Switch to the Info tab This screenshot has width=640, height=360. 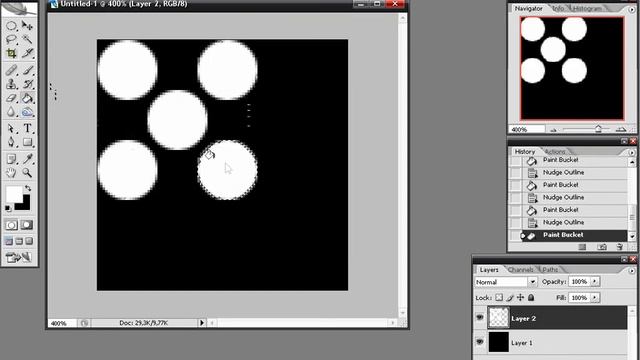point(558,9)
